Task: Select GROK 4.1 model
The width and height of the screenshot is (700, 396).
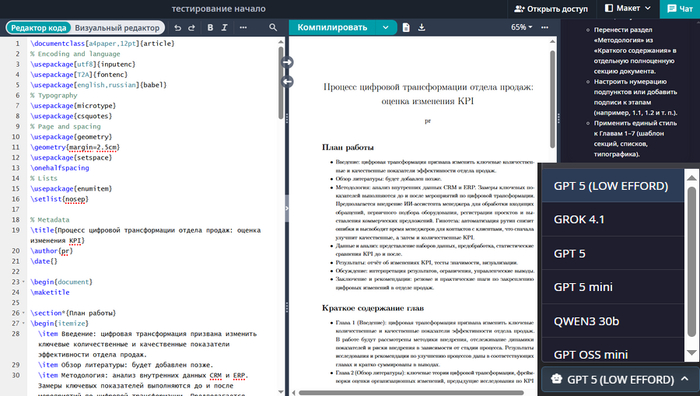Action: (x=612, y=220)
